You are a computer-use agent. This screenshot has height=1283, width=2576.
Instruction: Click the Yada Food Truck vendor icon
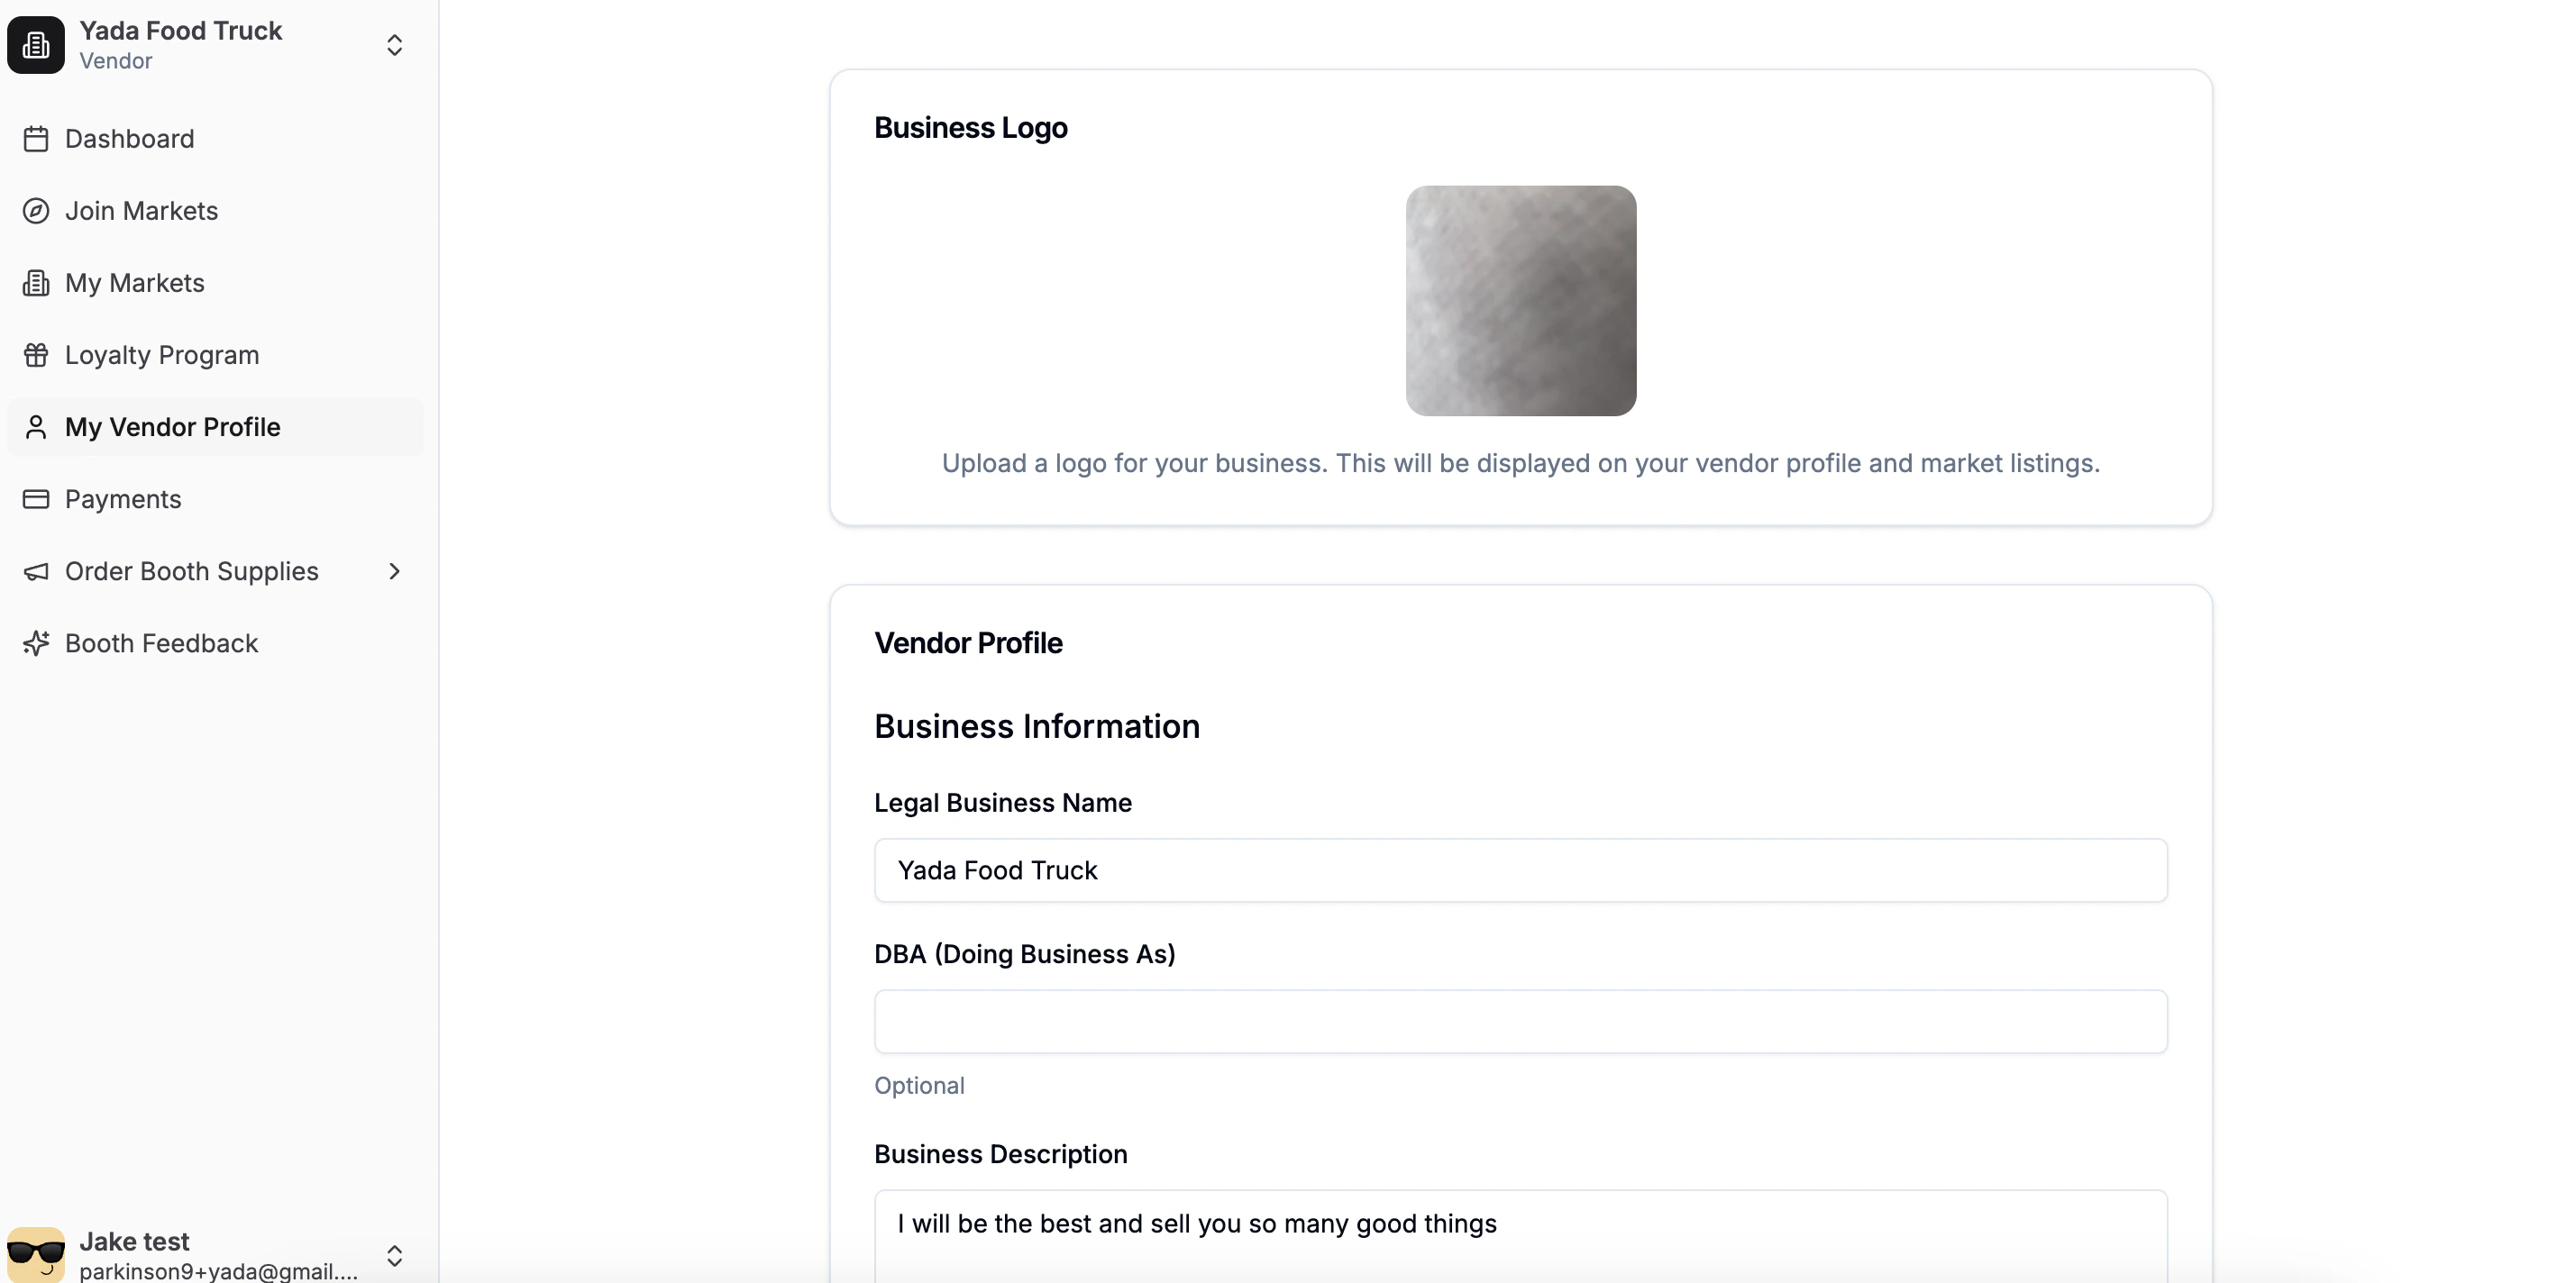point(36,44)
